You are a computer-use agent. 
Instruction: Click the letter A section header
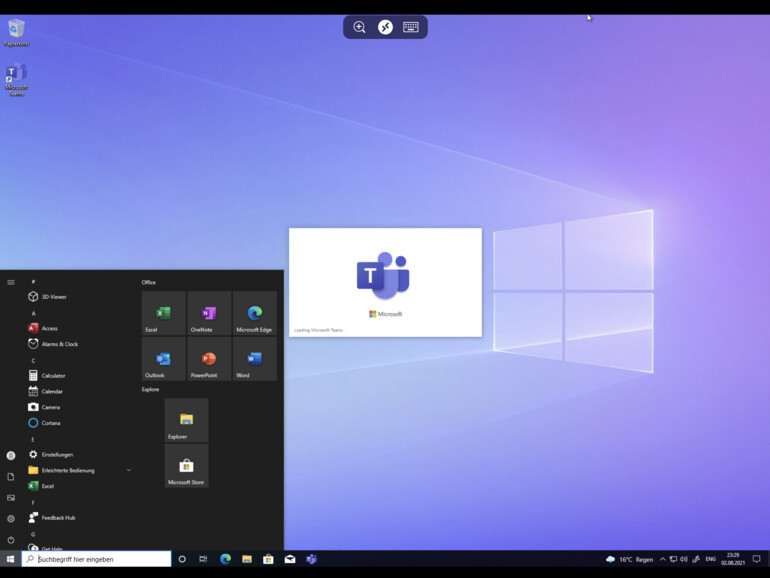coord(33,313)
